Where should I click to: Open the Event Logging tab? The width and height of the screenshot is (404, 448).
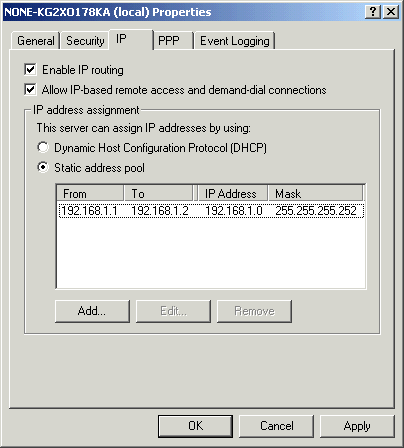point(235,41)
